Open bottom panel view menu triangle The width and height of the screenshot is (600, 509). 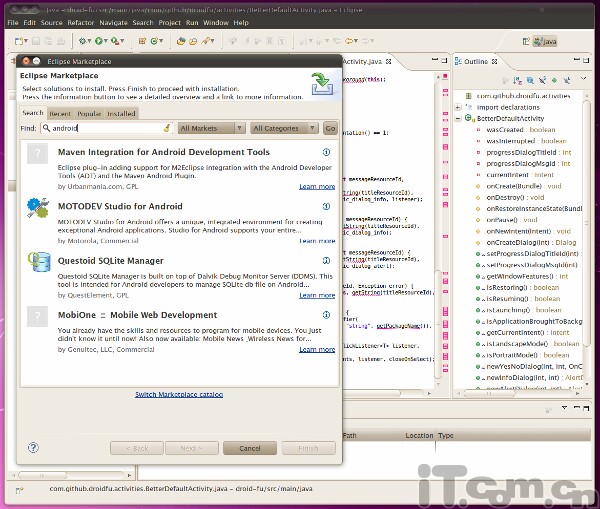(564, 408)
